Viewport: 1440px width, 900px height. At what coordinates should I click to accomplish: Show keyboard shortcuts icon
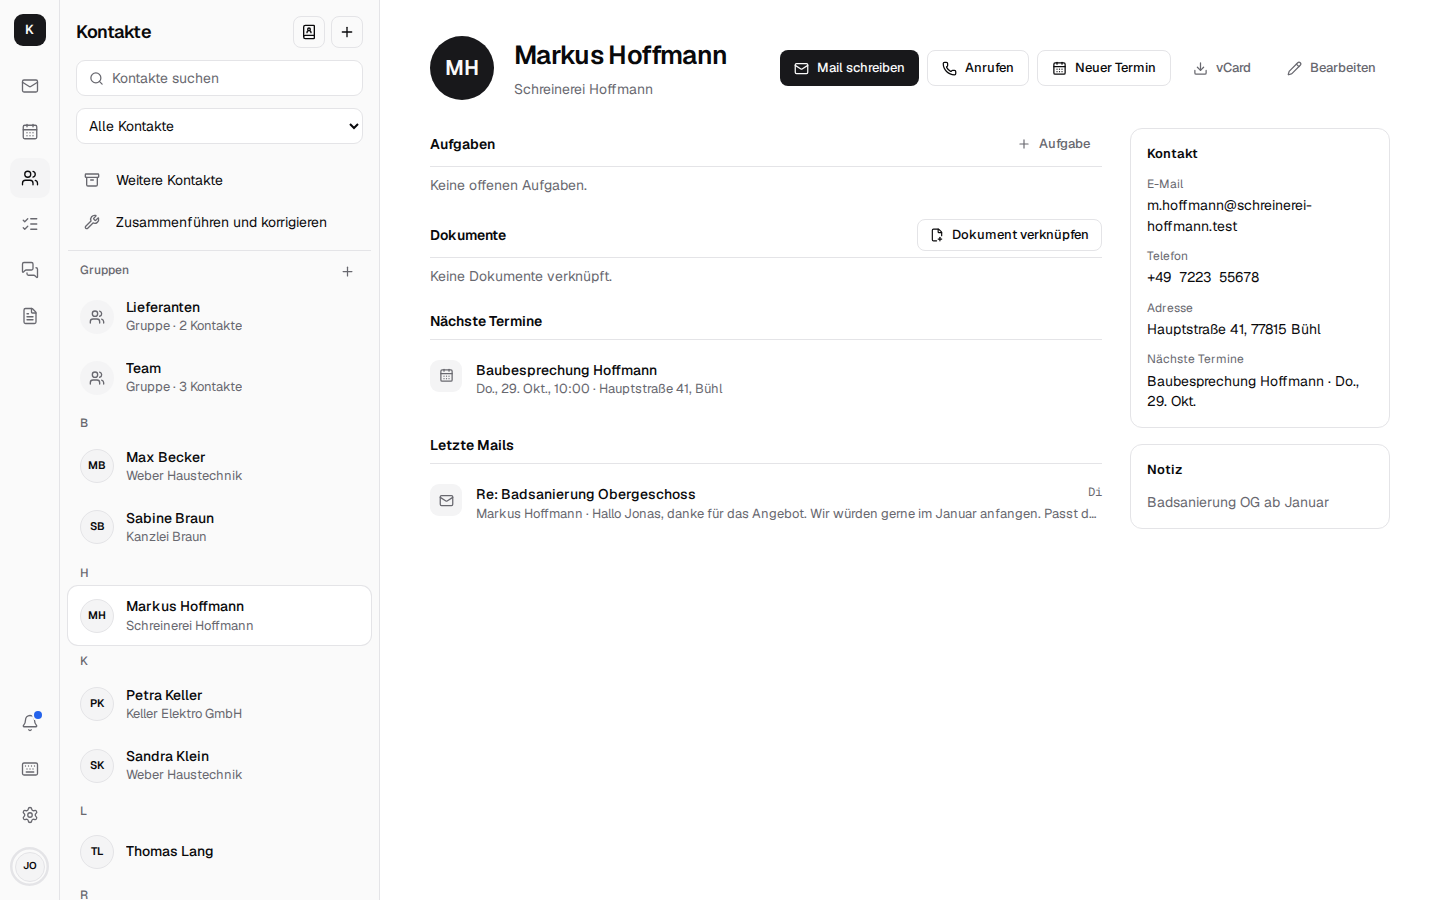tap(30, 769)
